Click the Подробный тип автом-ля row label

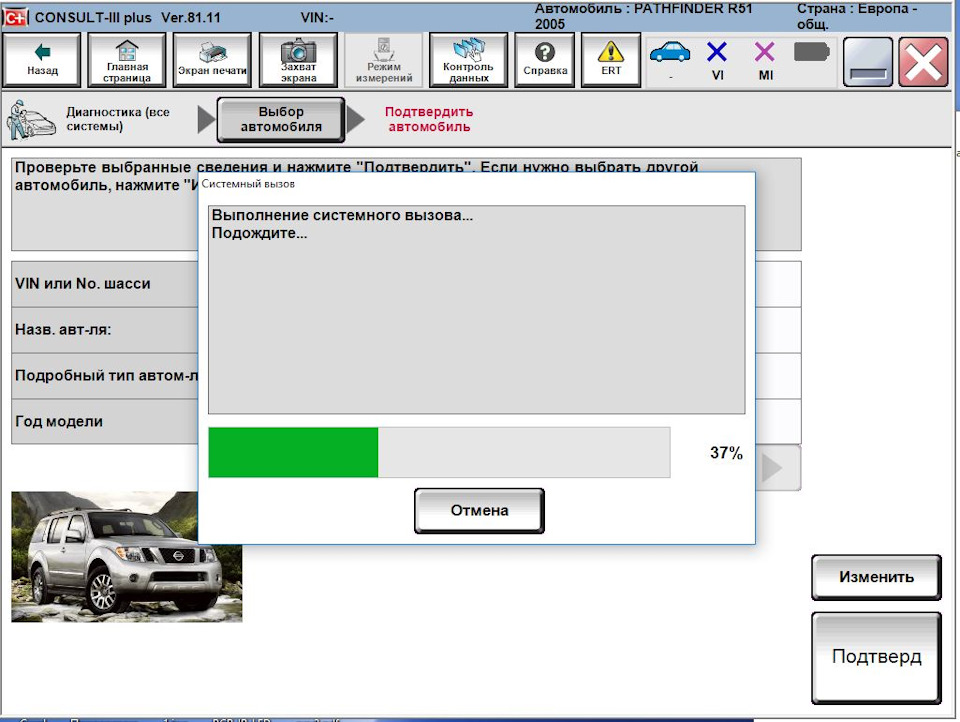click(x=107, y=375)
